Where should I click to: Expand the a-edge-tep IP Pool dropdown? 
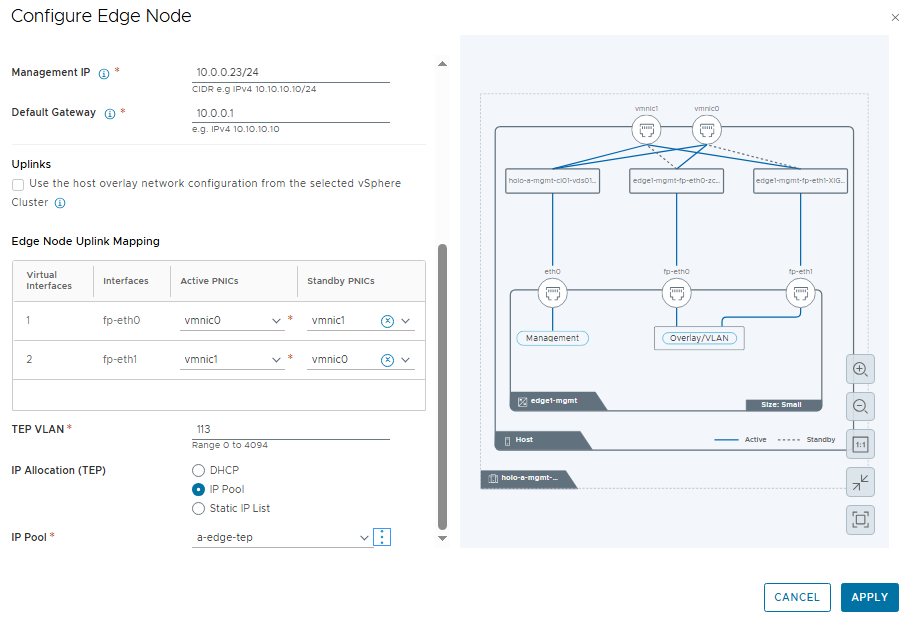[364, 538]
